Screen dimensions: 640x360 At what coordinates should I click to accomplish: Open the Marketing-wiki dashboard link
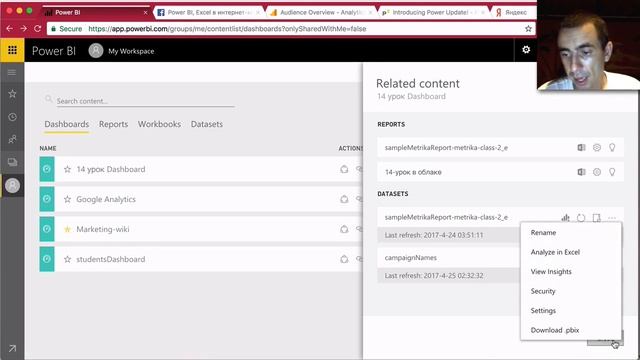(103, 229)
